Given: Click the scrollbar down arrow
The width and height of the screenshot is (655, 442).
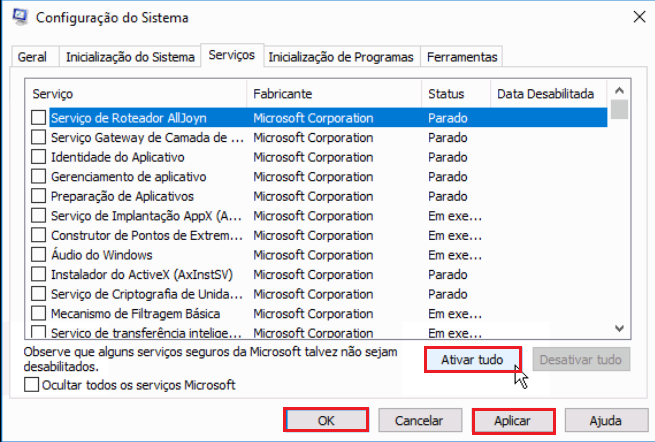Looking at the screenshot, I should click(x=619, y=329).
